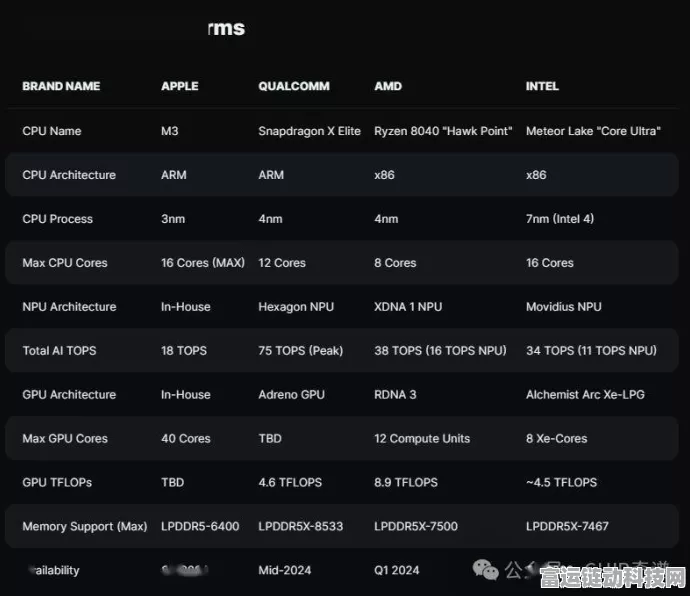Select the LPDDR5-6400 cell
This screenshot has width=690, height=596.
200,526
